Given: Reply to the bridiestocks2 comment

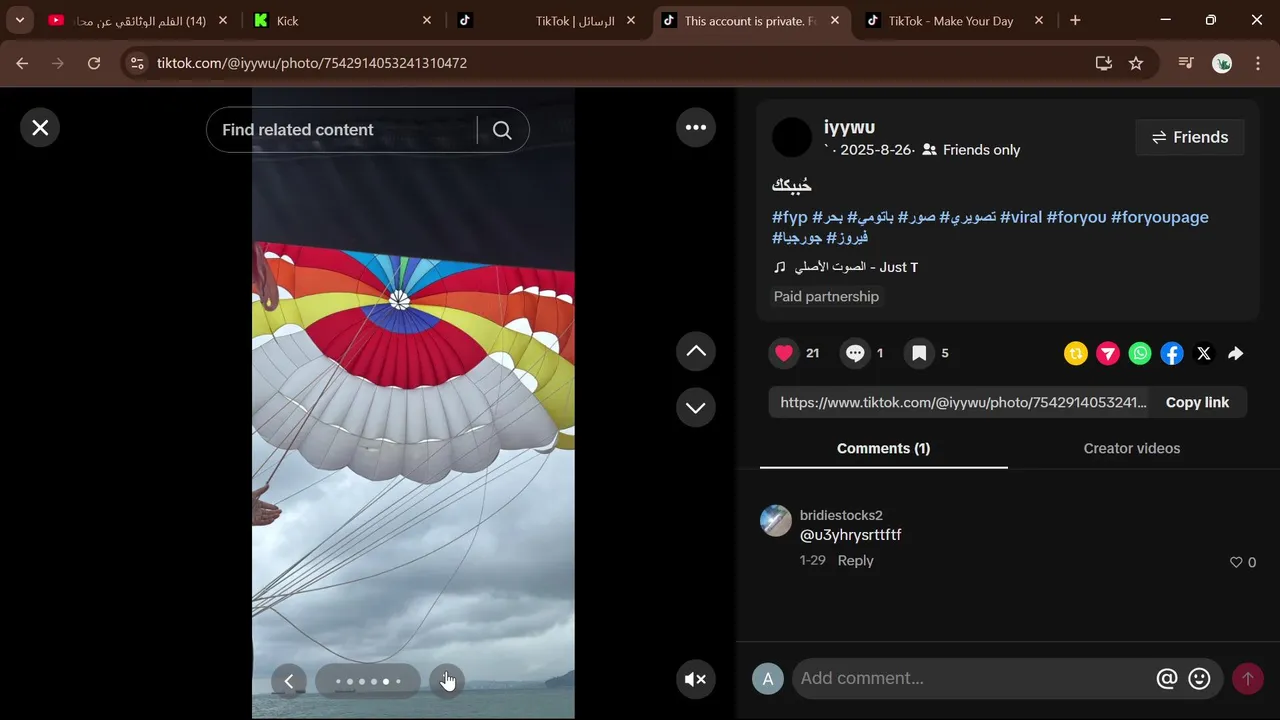Looking at the screenshot, I should 855,560.
